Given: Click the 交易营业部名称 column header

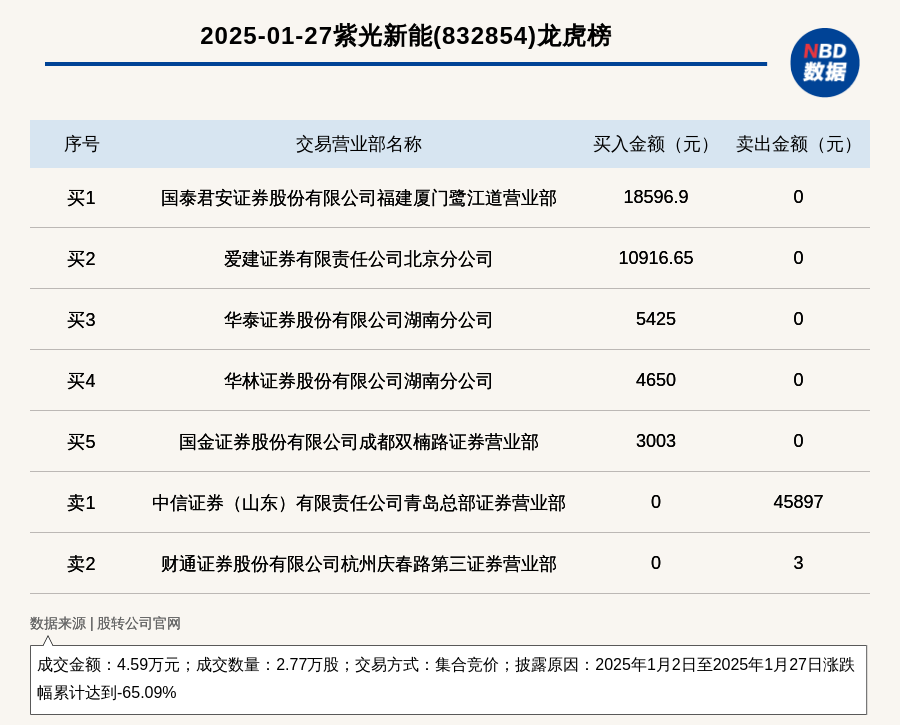Looking at the screenshot, I should 359,144.
